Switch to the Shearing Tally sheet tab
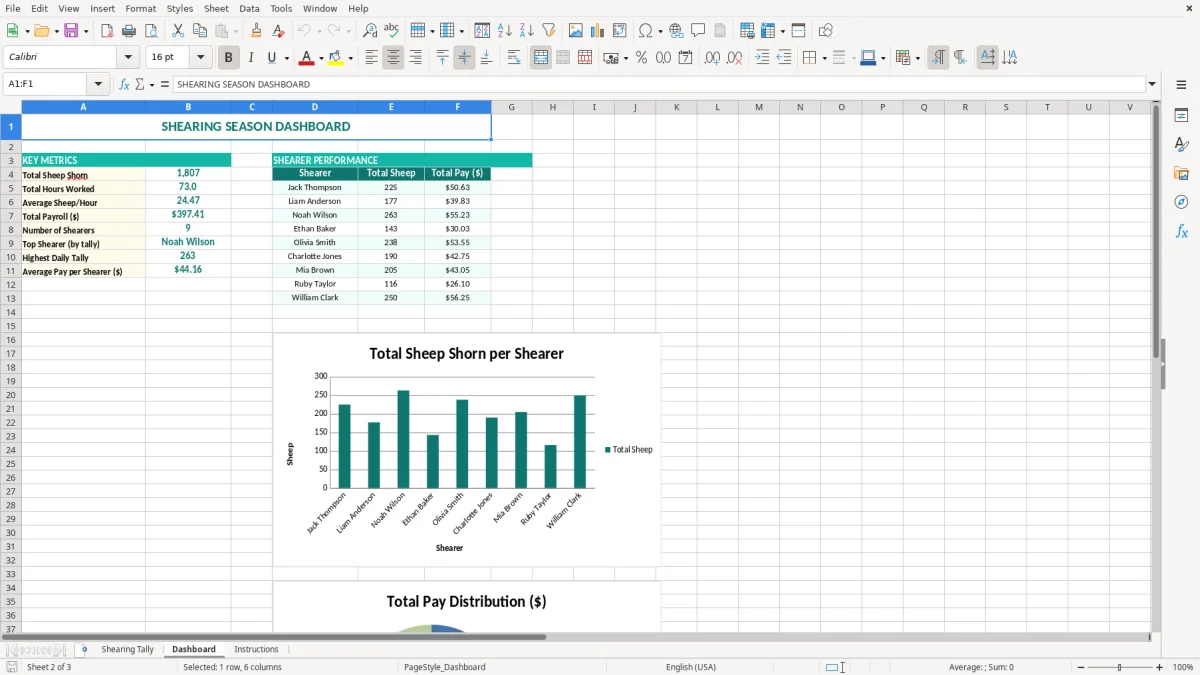This screenshot has height=675, width=1200. [127, 649]
